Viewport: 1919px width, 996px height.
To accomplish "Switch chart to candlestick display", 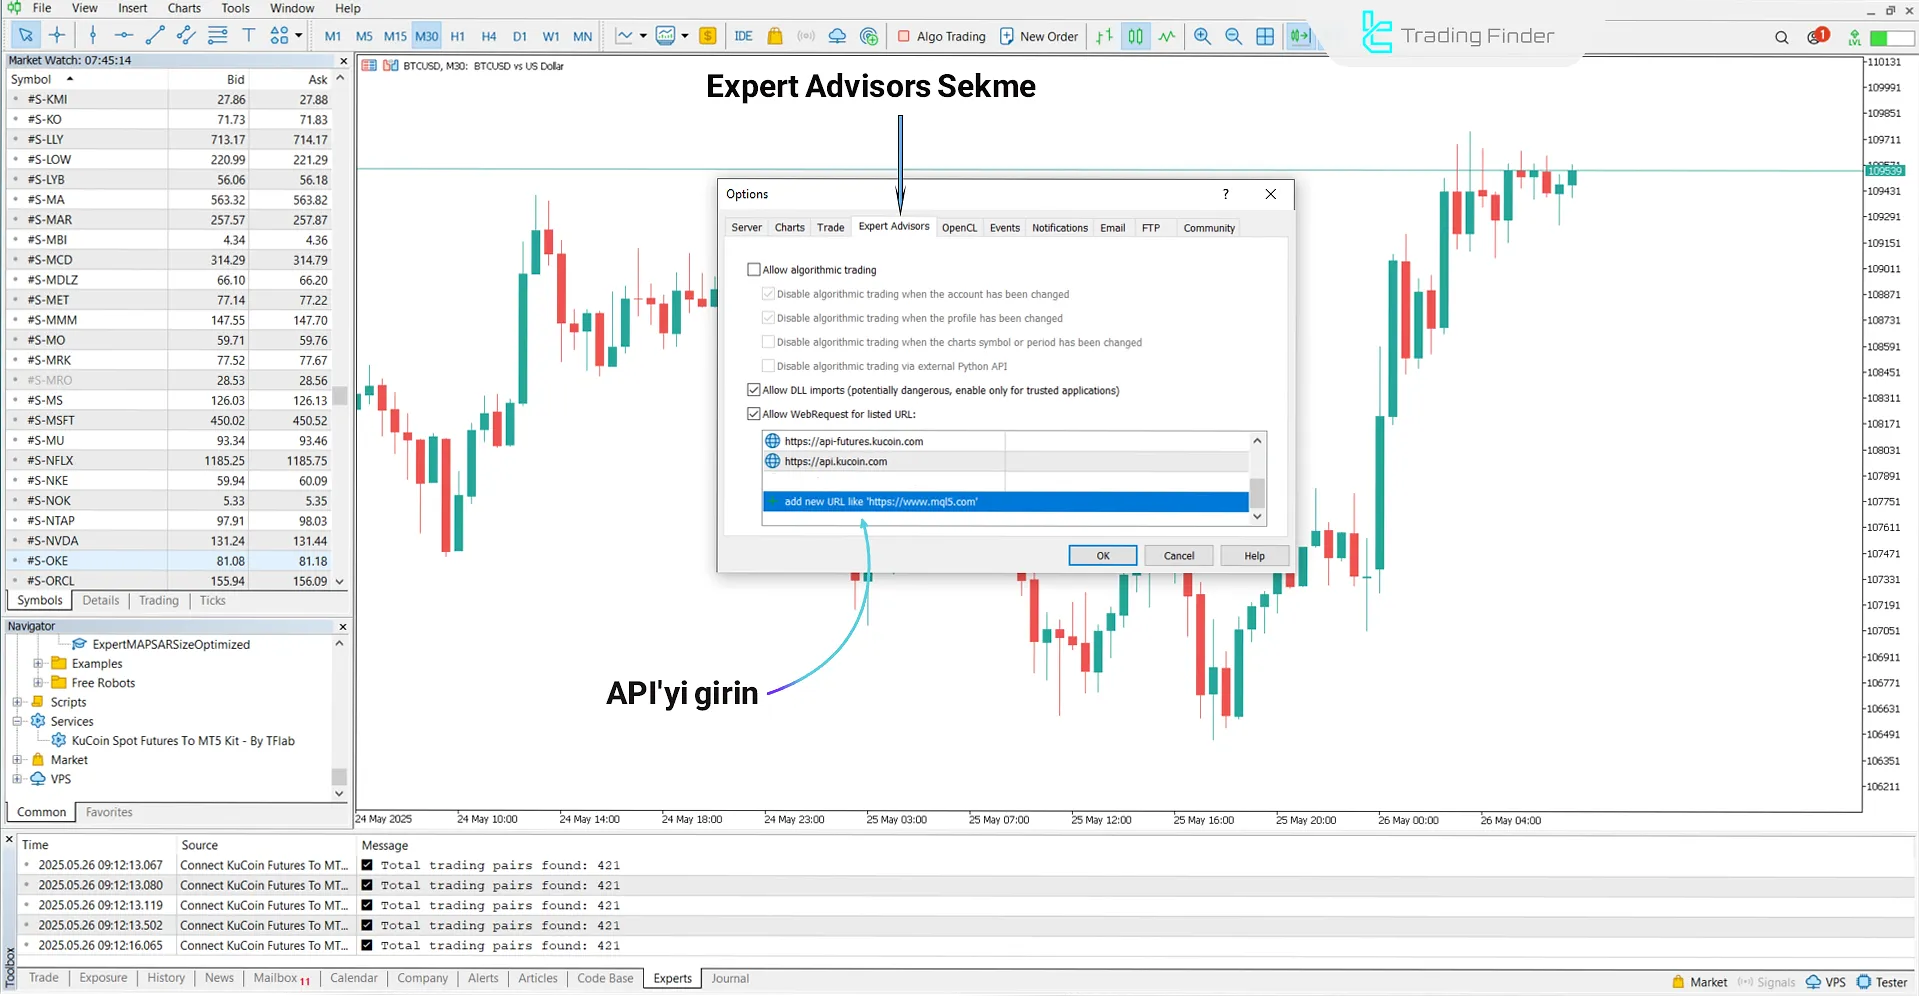I will (x=1135, y=36).
